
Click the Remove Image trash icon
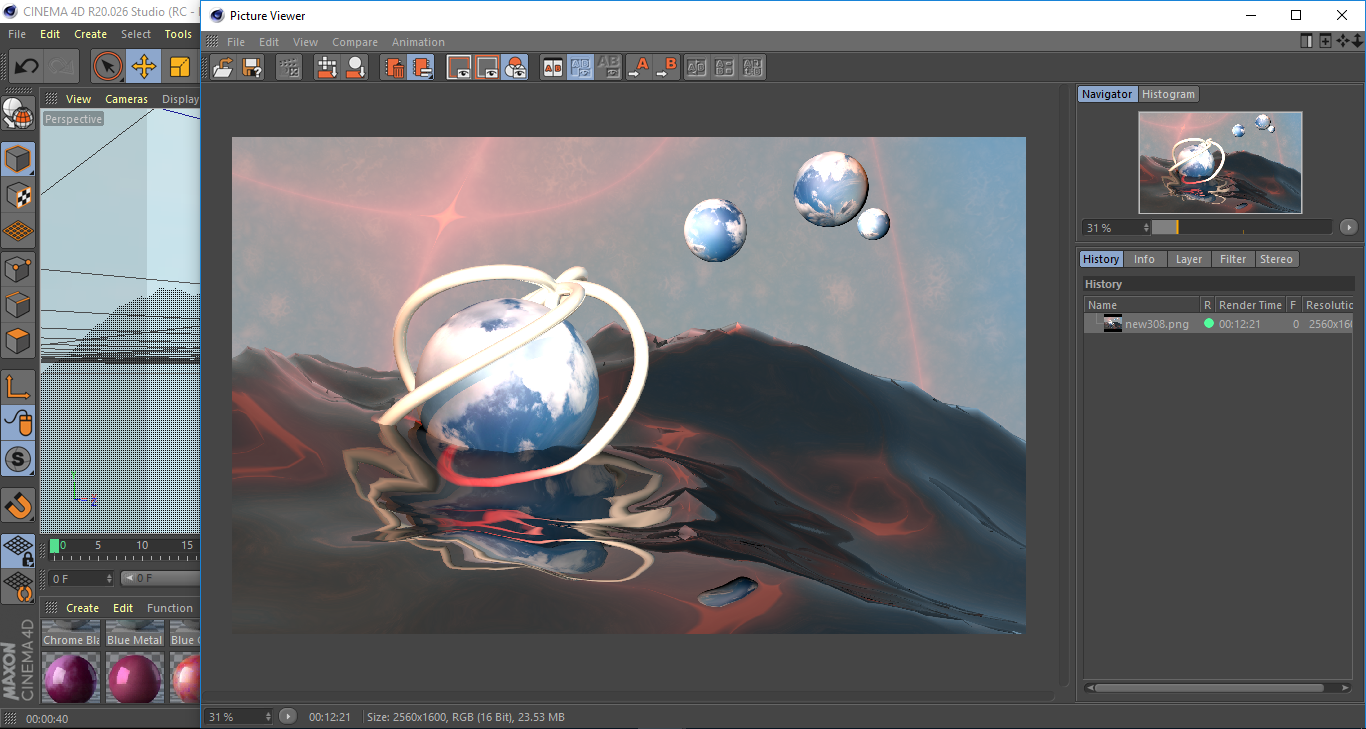pos(394,67)
